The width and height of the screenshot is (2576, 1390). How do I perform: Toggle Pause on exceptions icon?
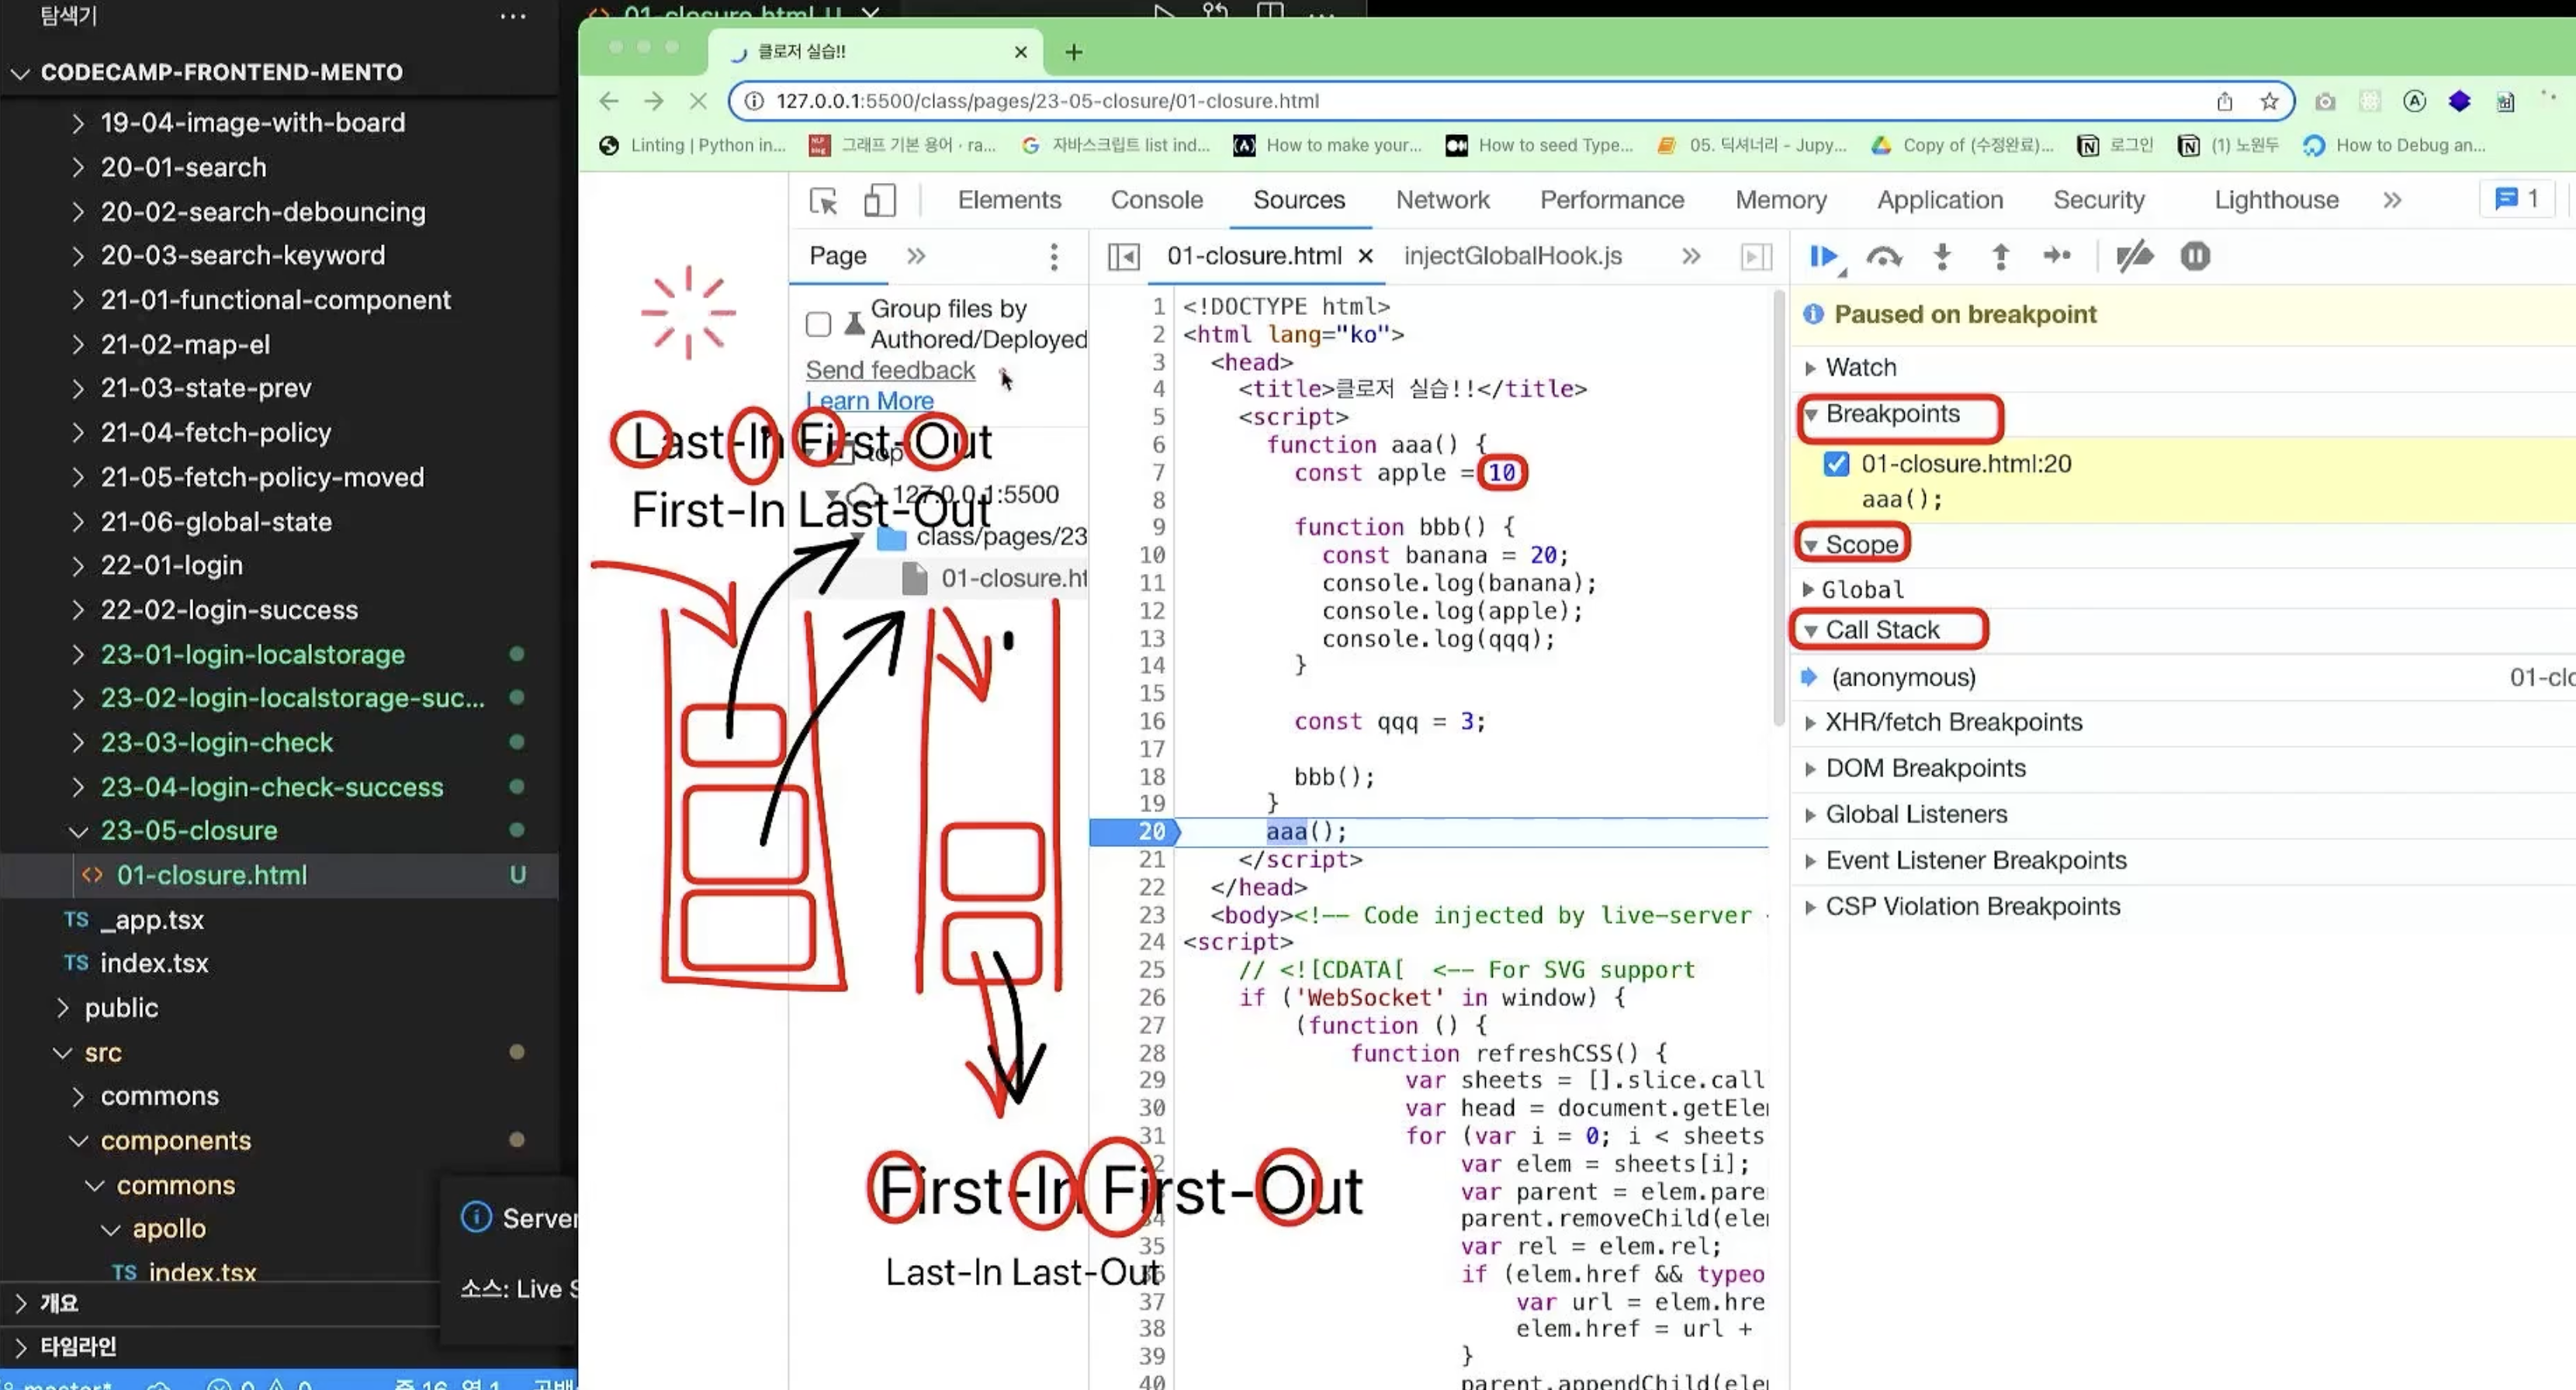coord(2195,257)
